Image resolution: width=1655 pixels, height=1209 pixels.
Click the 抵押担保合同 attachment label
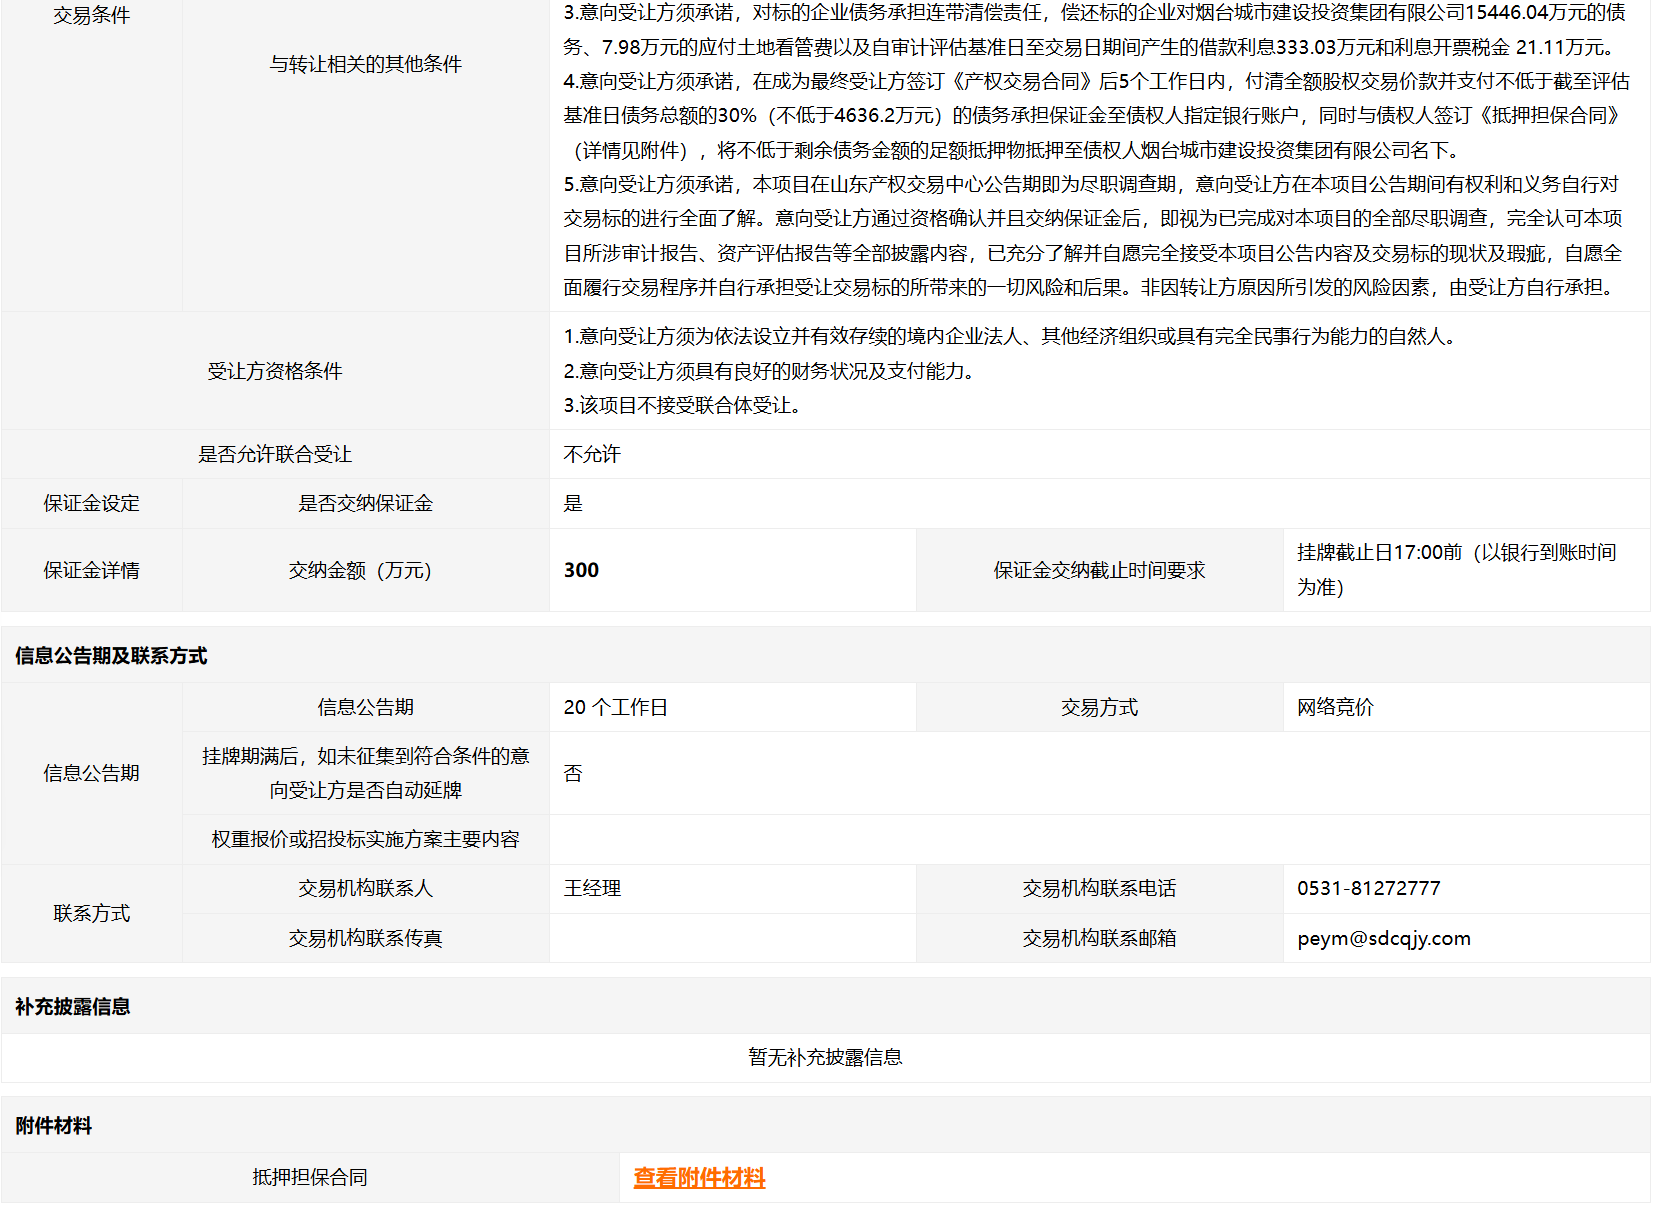310,1178
